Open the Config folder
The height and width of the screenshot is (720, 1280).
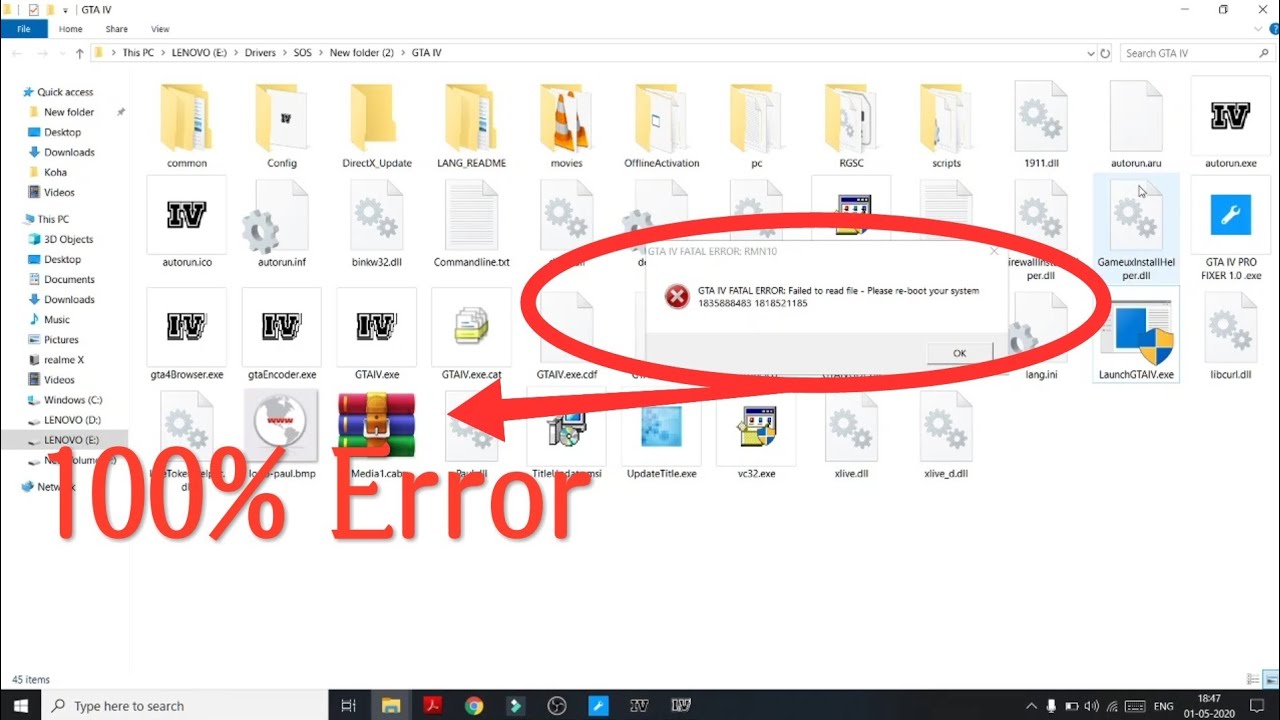pyautogui.click(x=282, y=125)
